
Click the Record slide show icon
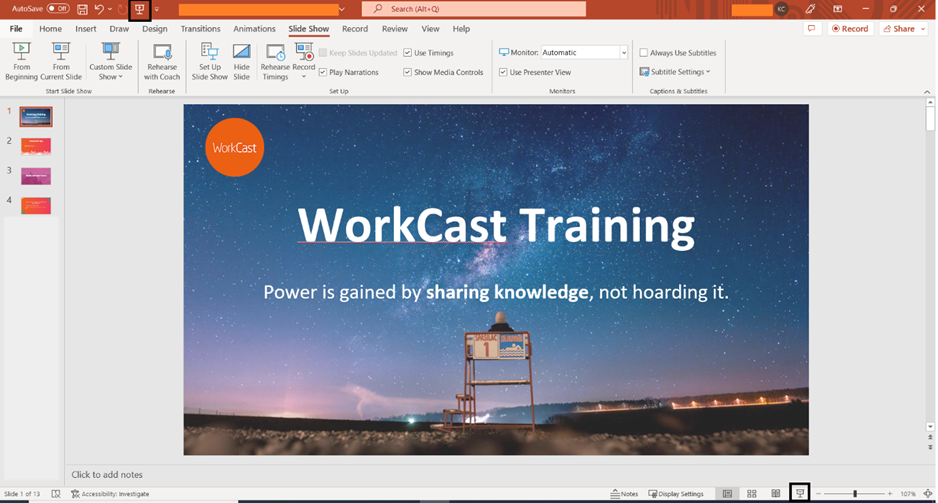point(304,52)
